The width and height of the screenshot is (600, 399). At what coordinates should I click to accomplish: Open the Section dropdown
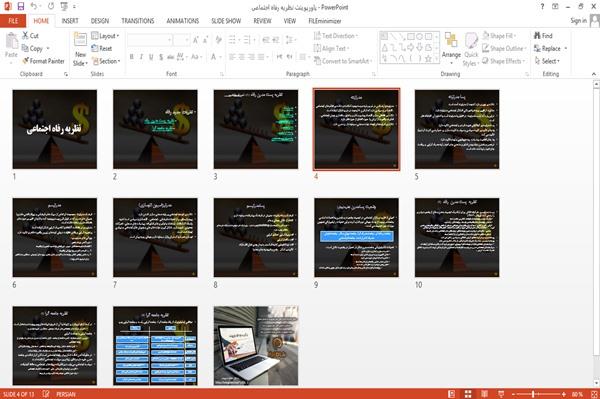tap(106, 61)
